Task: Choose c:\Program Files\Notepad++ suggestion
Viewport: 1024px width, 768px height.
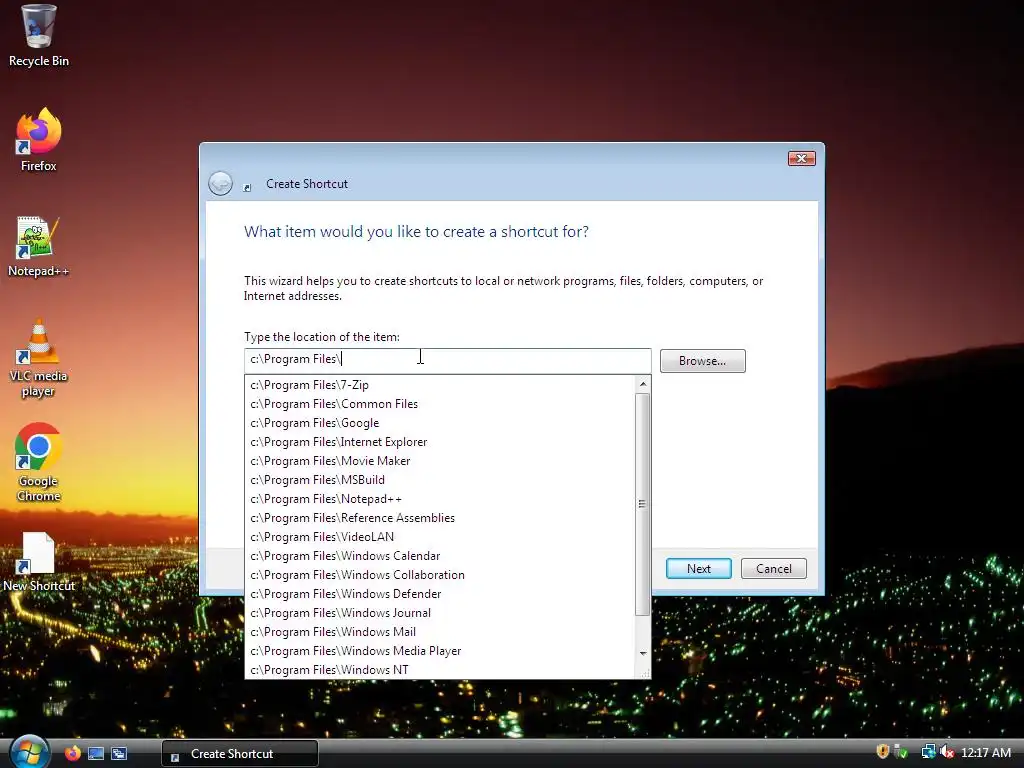Action: click(440, 498)
